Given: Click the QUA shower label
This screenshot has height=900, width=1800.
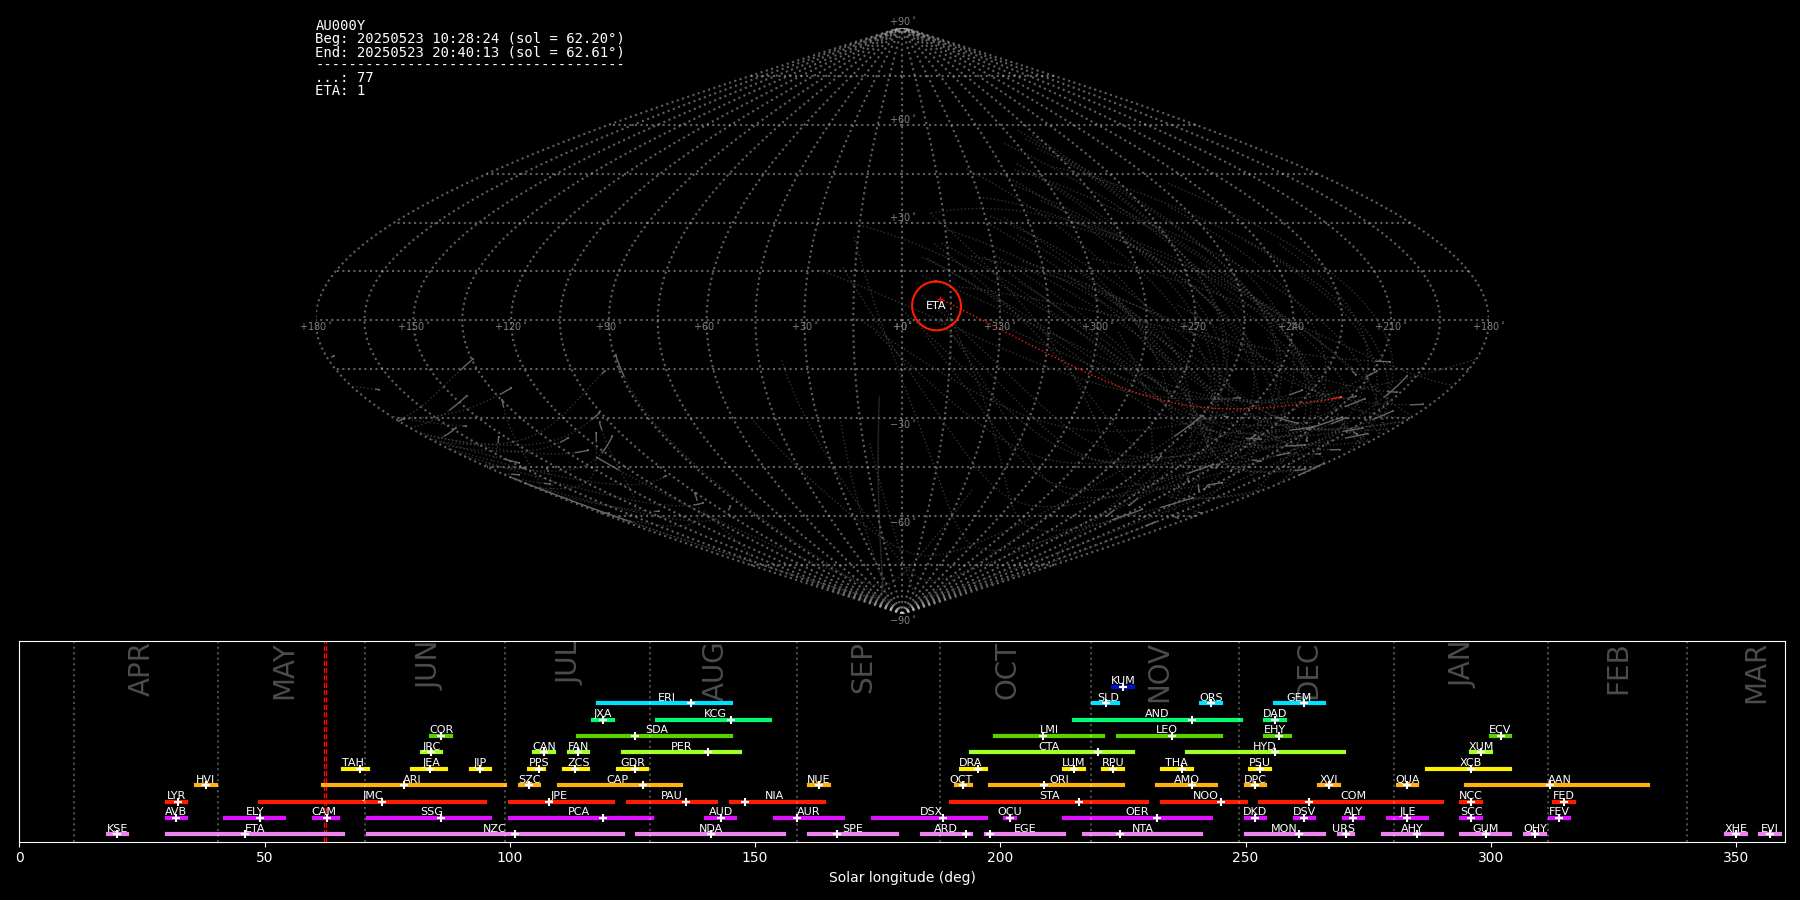Looking at the screenshot, I should pos(1407,780).
